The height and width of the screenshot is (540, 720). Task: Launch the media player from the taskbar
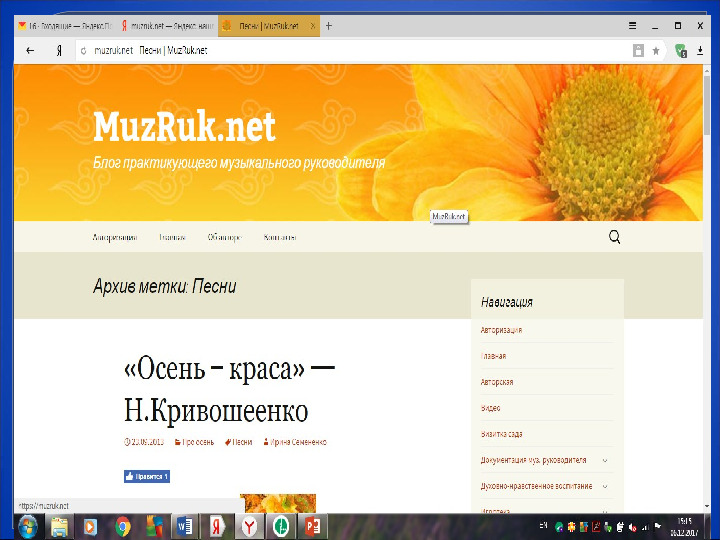click(x=90, y=527)
